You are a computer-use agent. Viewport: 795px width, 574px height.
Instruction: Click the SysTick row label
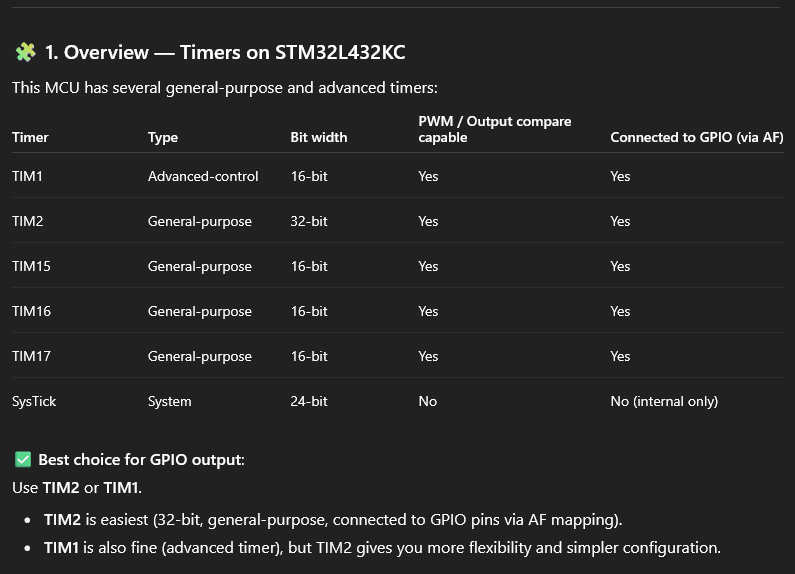34,401
